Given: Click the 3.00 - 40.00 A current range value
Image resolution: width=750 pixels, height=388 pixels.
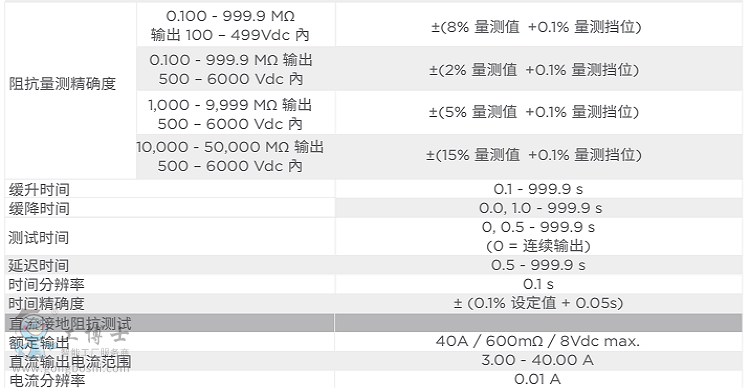Looking at the screenshot, I should pos(538,360).
